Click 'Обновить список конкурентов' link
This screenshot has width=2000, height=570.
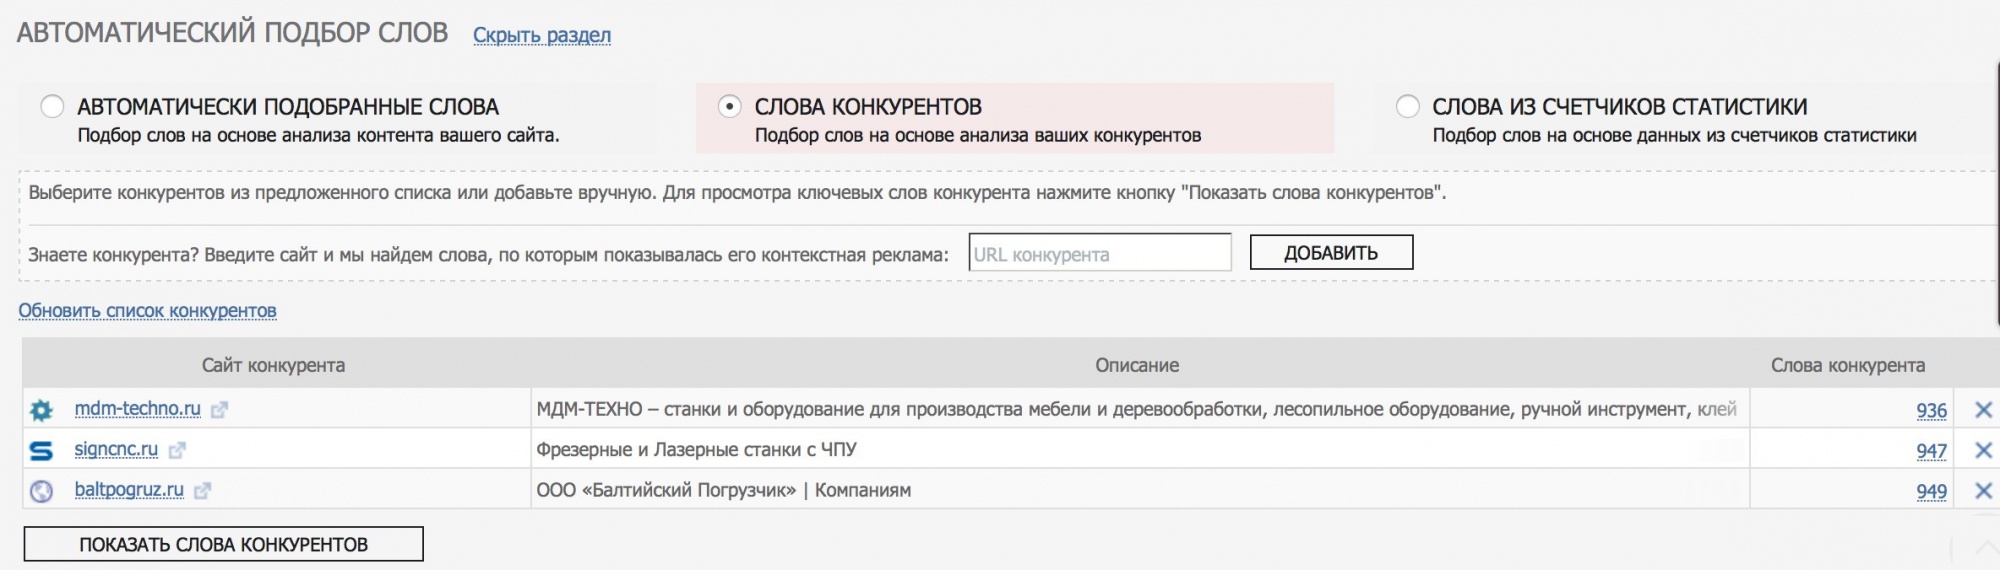147,311
